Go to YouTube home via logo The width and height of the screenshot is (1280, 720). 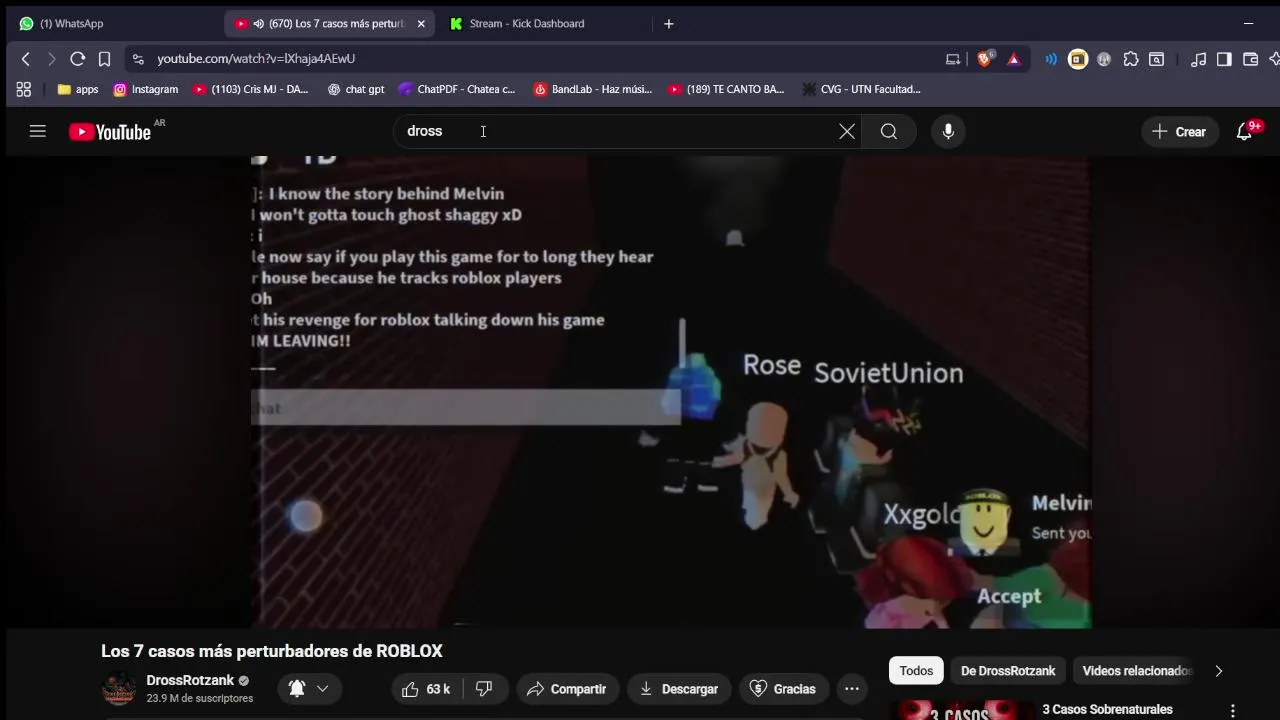pos(110,132)
